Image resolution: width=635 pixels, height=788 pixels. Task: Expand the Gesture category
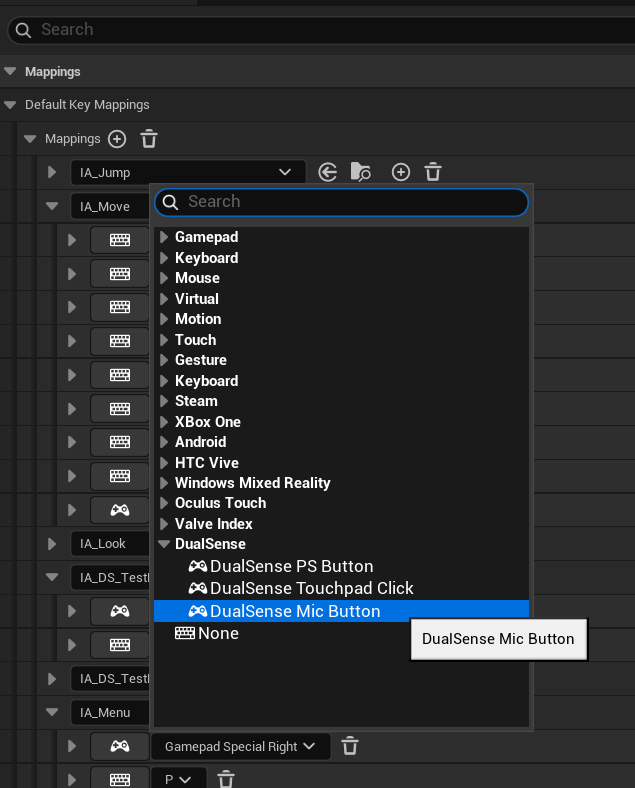pos(164,360)
